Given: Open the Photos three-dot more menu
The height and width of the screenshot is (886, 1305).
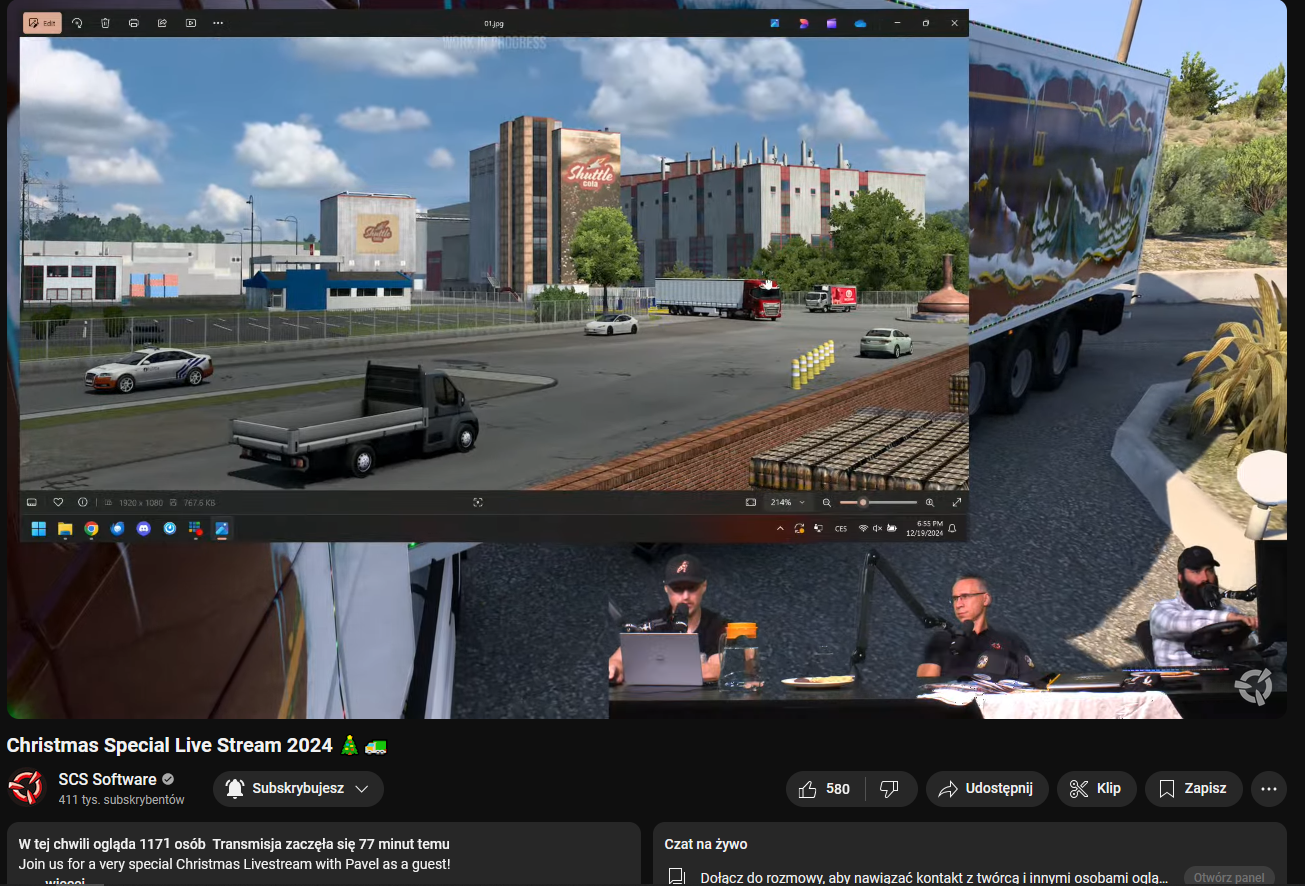Looking at the screenshot, I should (x=218, y=23).
